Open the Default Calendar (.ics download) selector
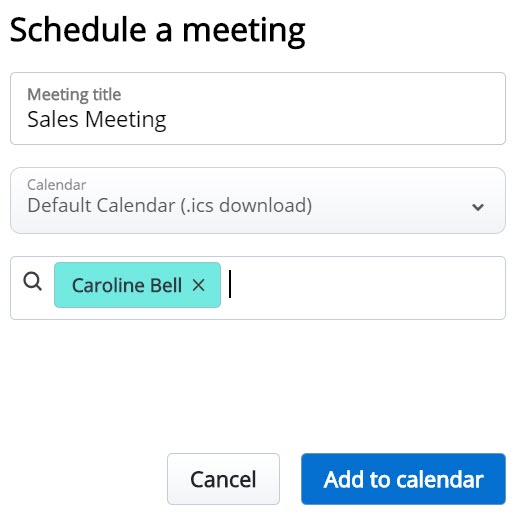 click(x=258, y=200)
